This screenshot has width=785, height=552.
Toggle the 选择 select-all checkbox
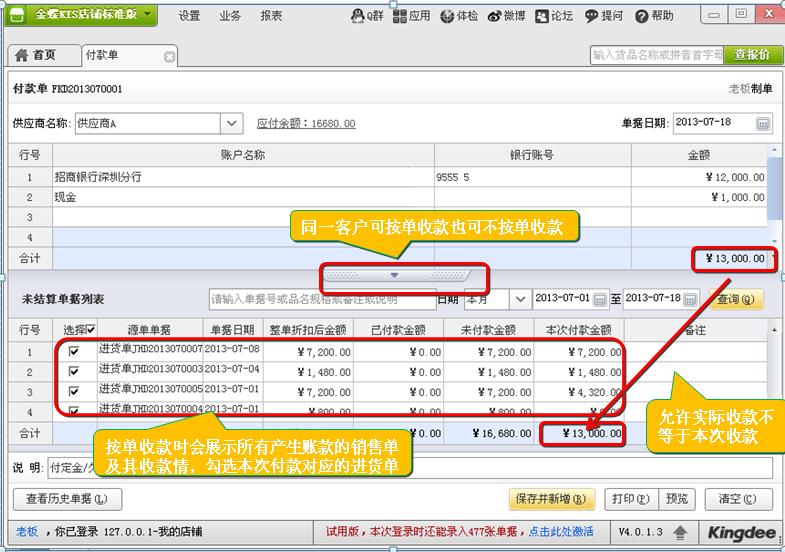(91, 329)
